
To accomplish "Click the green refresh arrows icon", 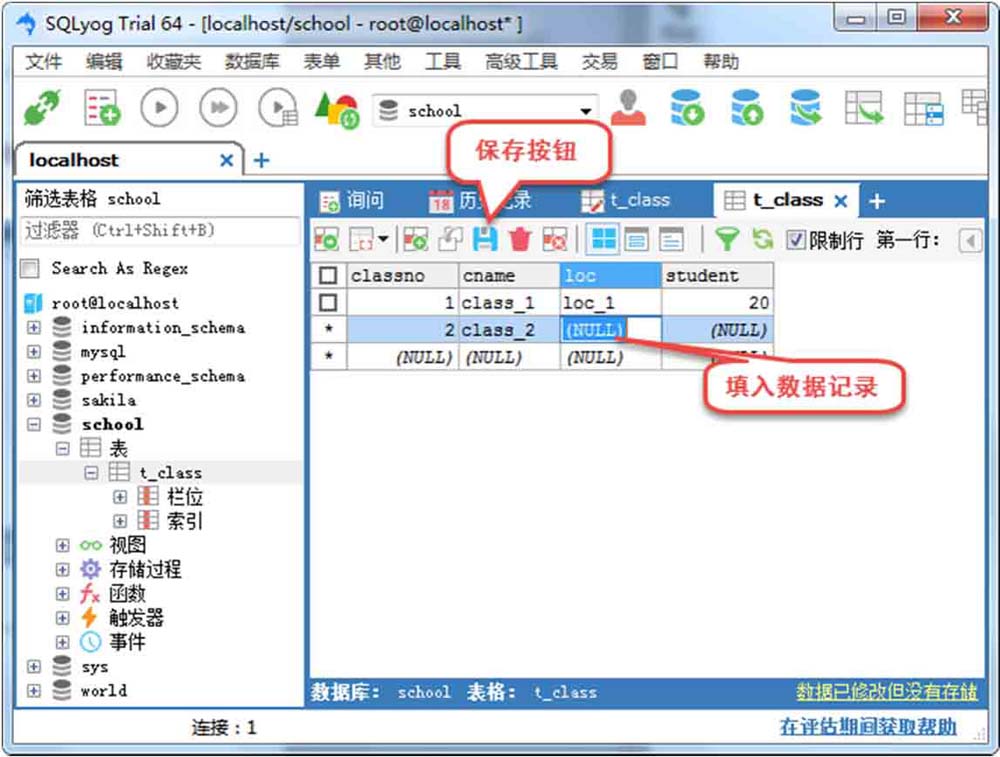I will [762, 240].
